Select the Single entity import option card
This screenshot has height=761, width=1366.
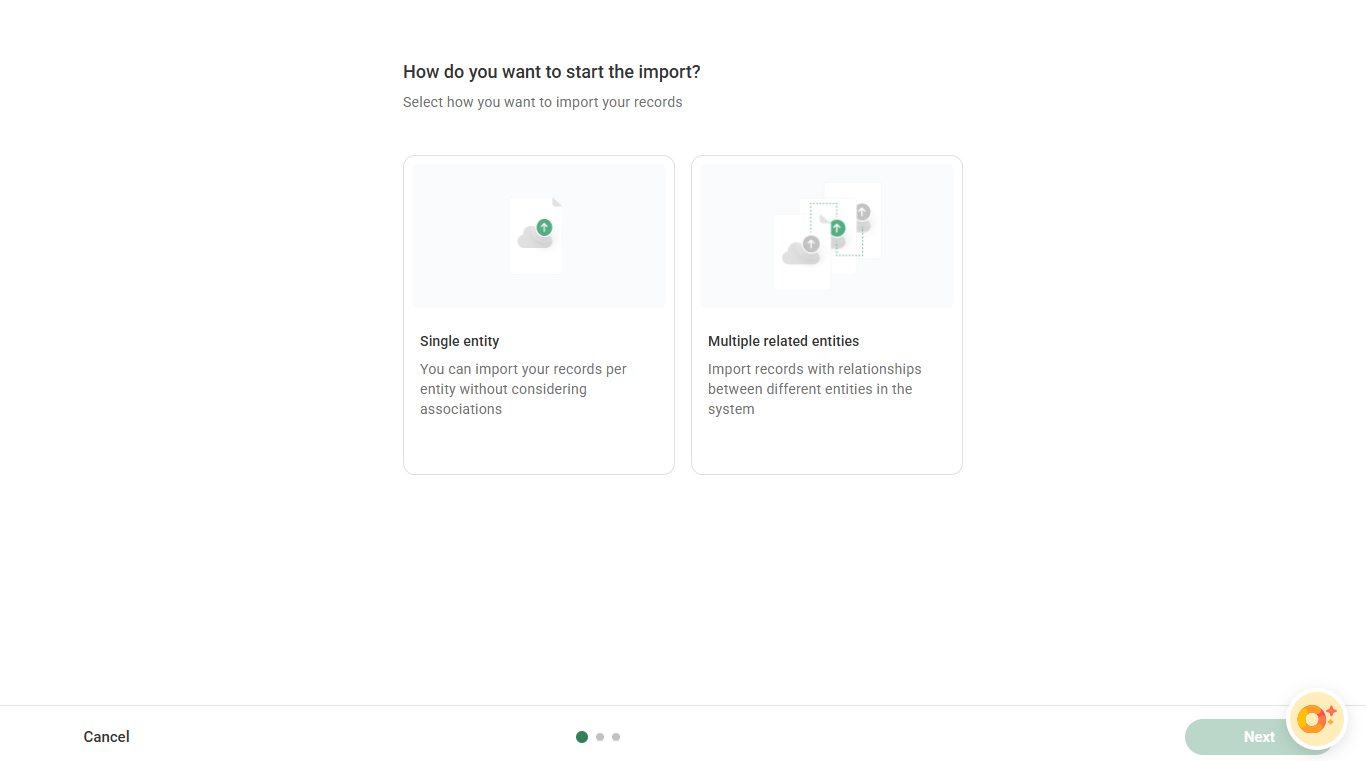538,314
